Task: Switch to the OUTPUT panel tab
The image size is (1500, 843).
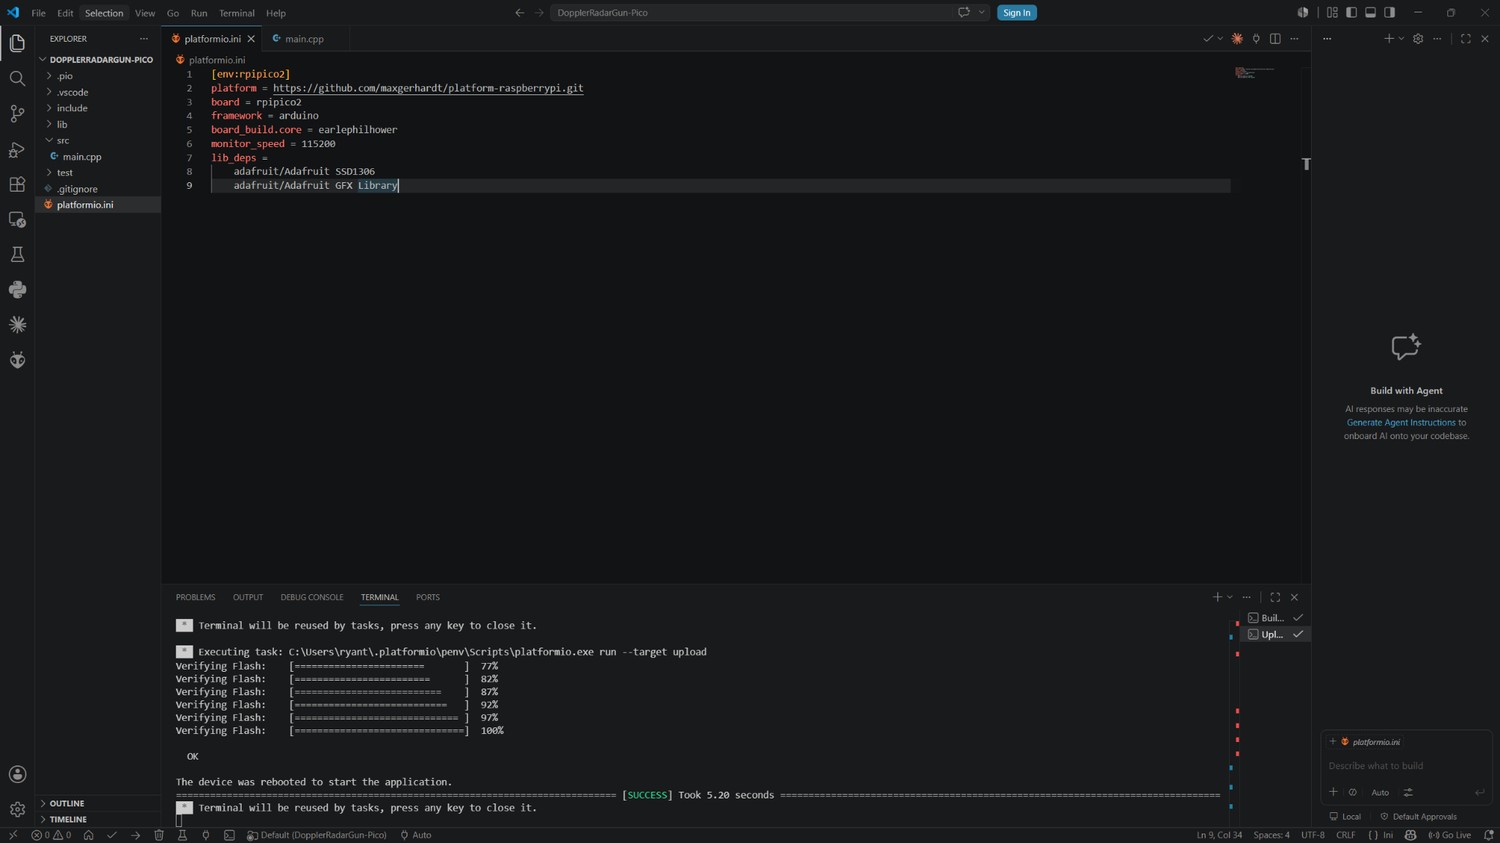Action: 248,597
